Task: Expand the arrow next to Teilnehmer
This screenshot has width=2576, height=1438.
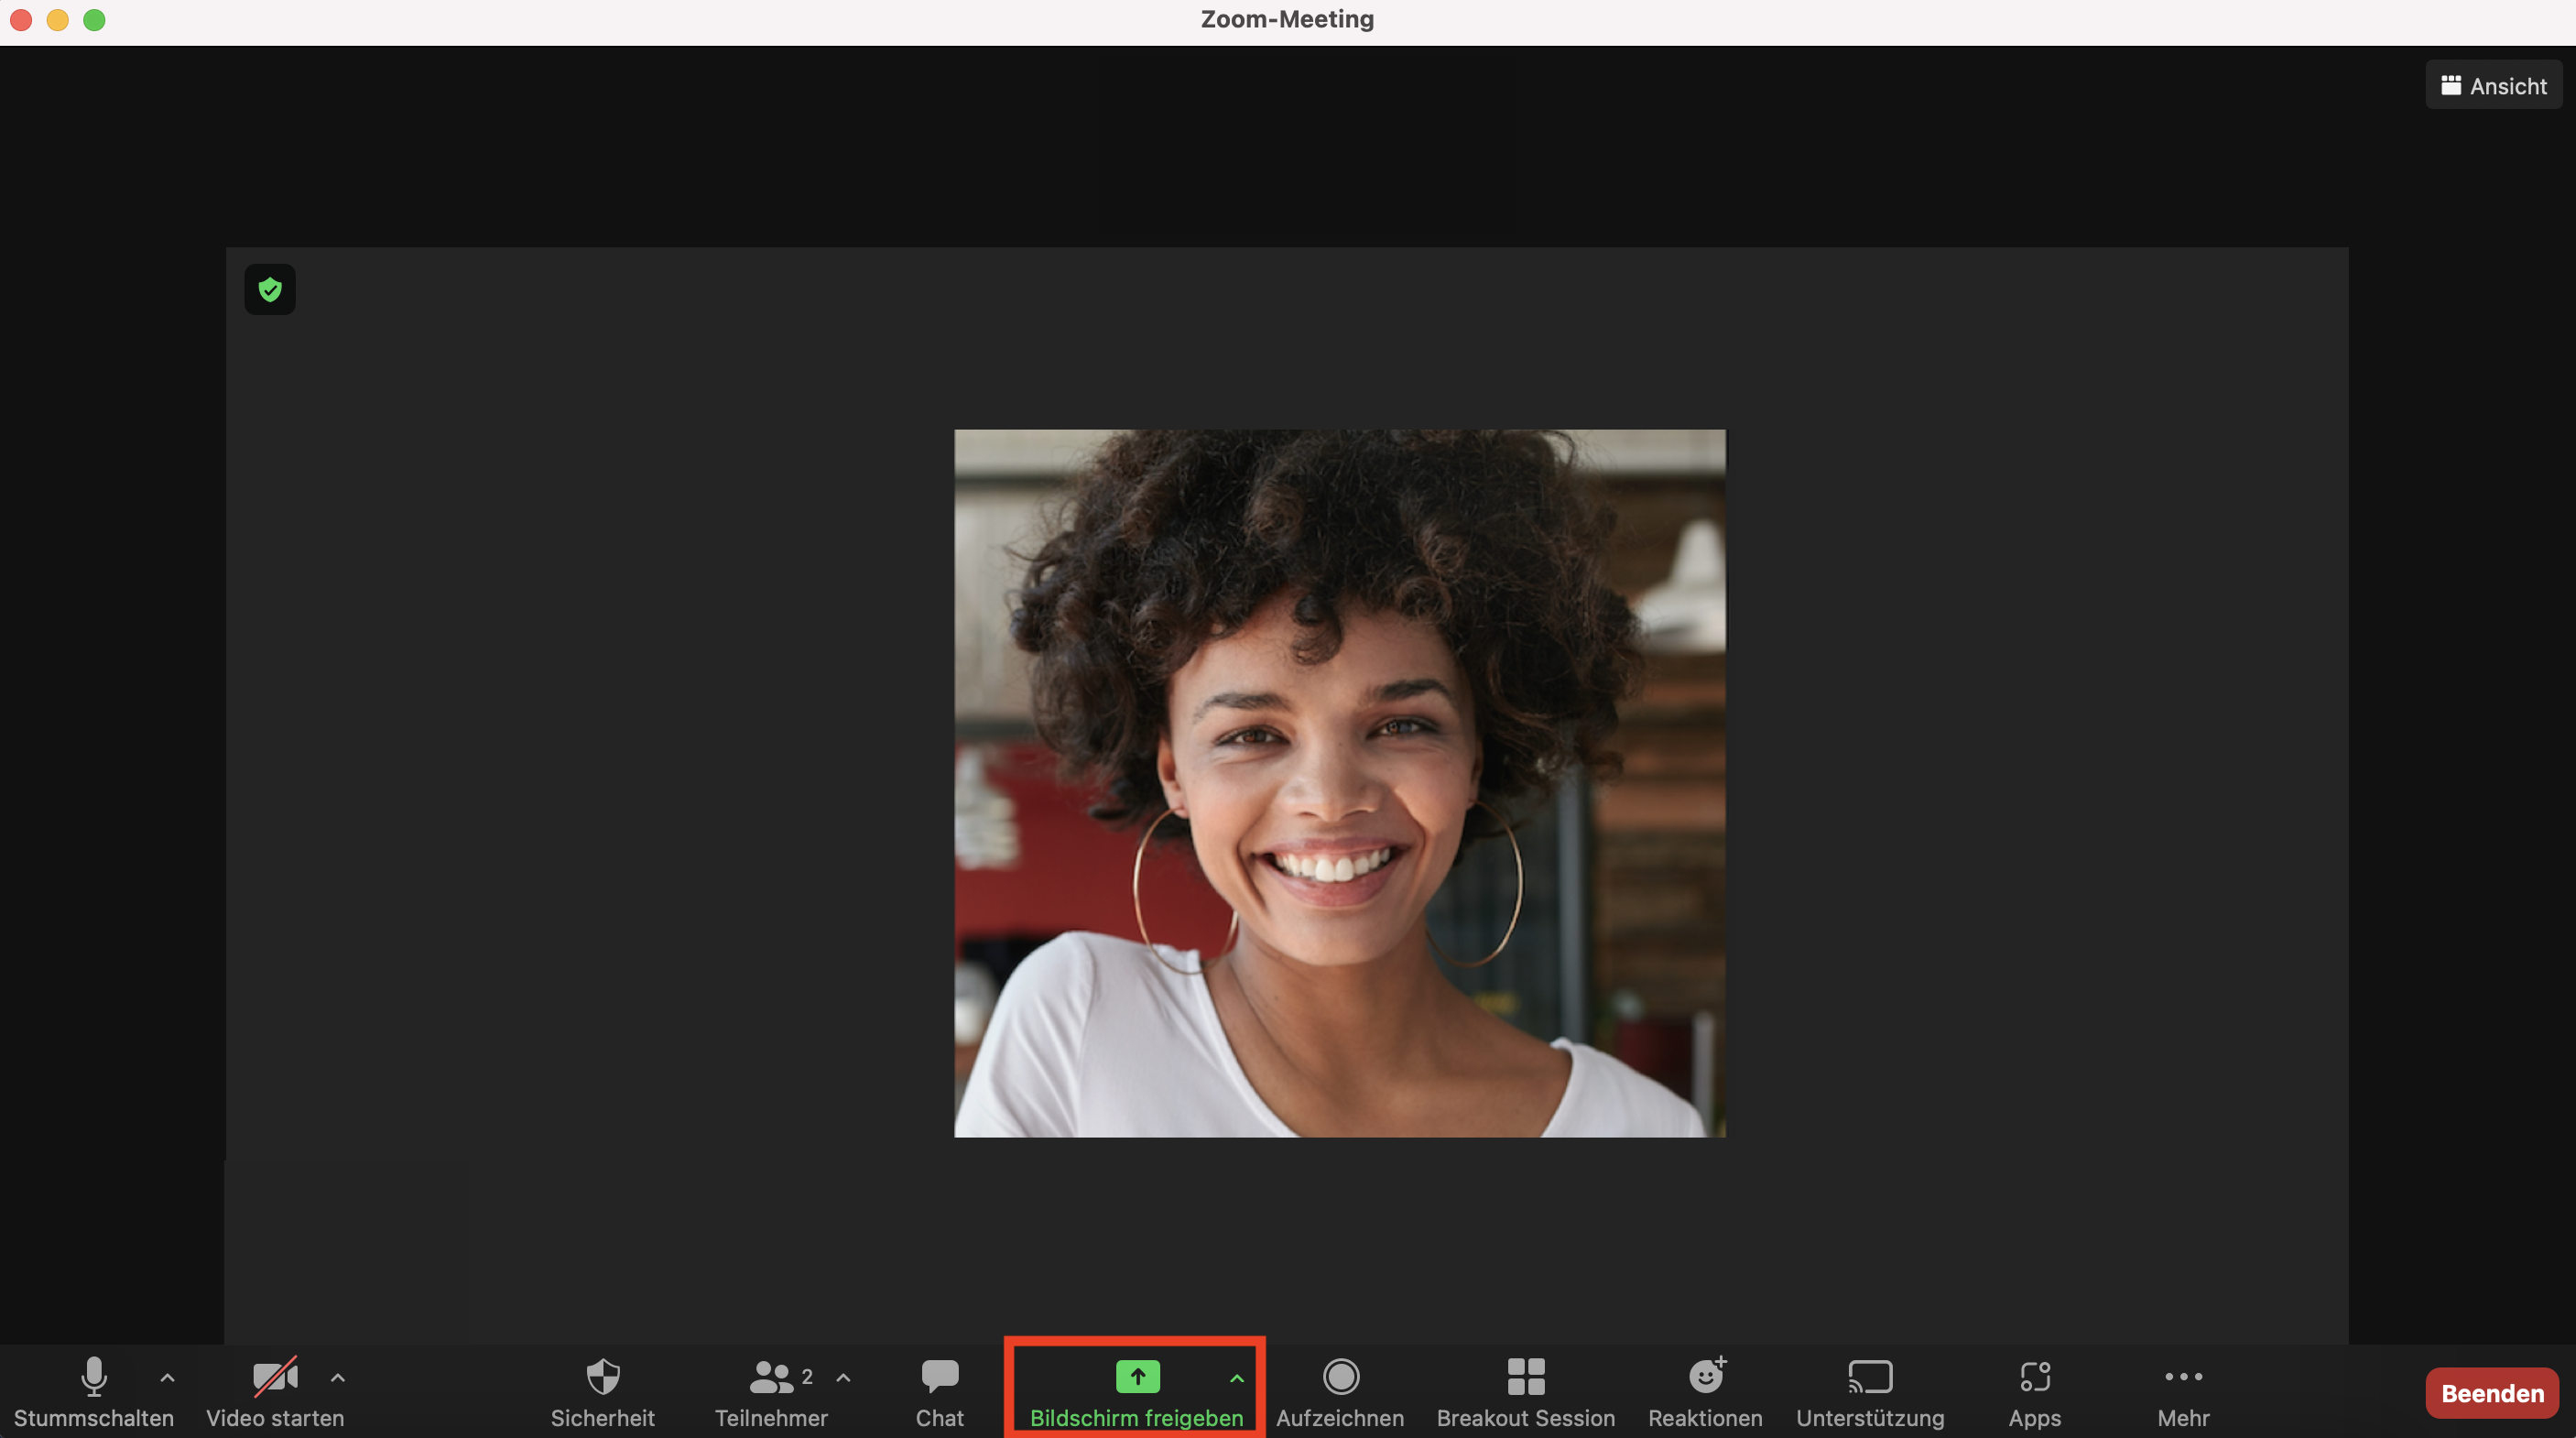Action: point(843,1377)
